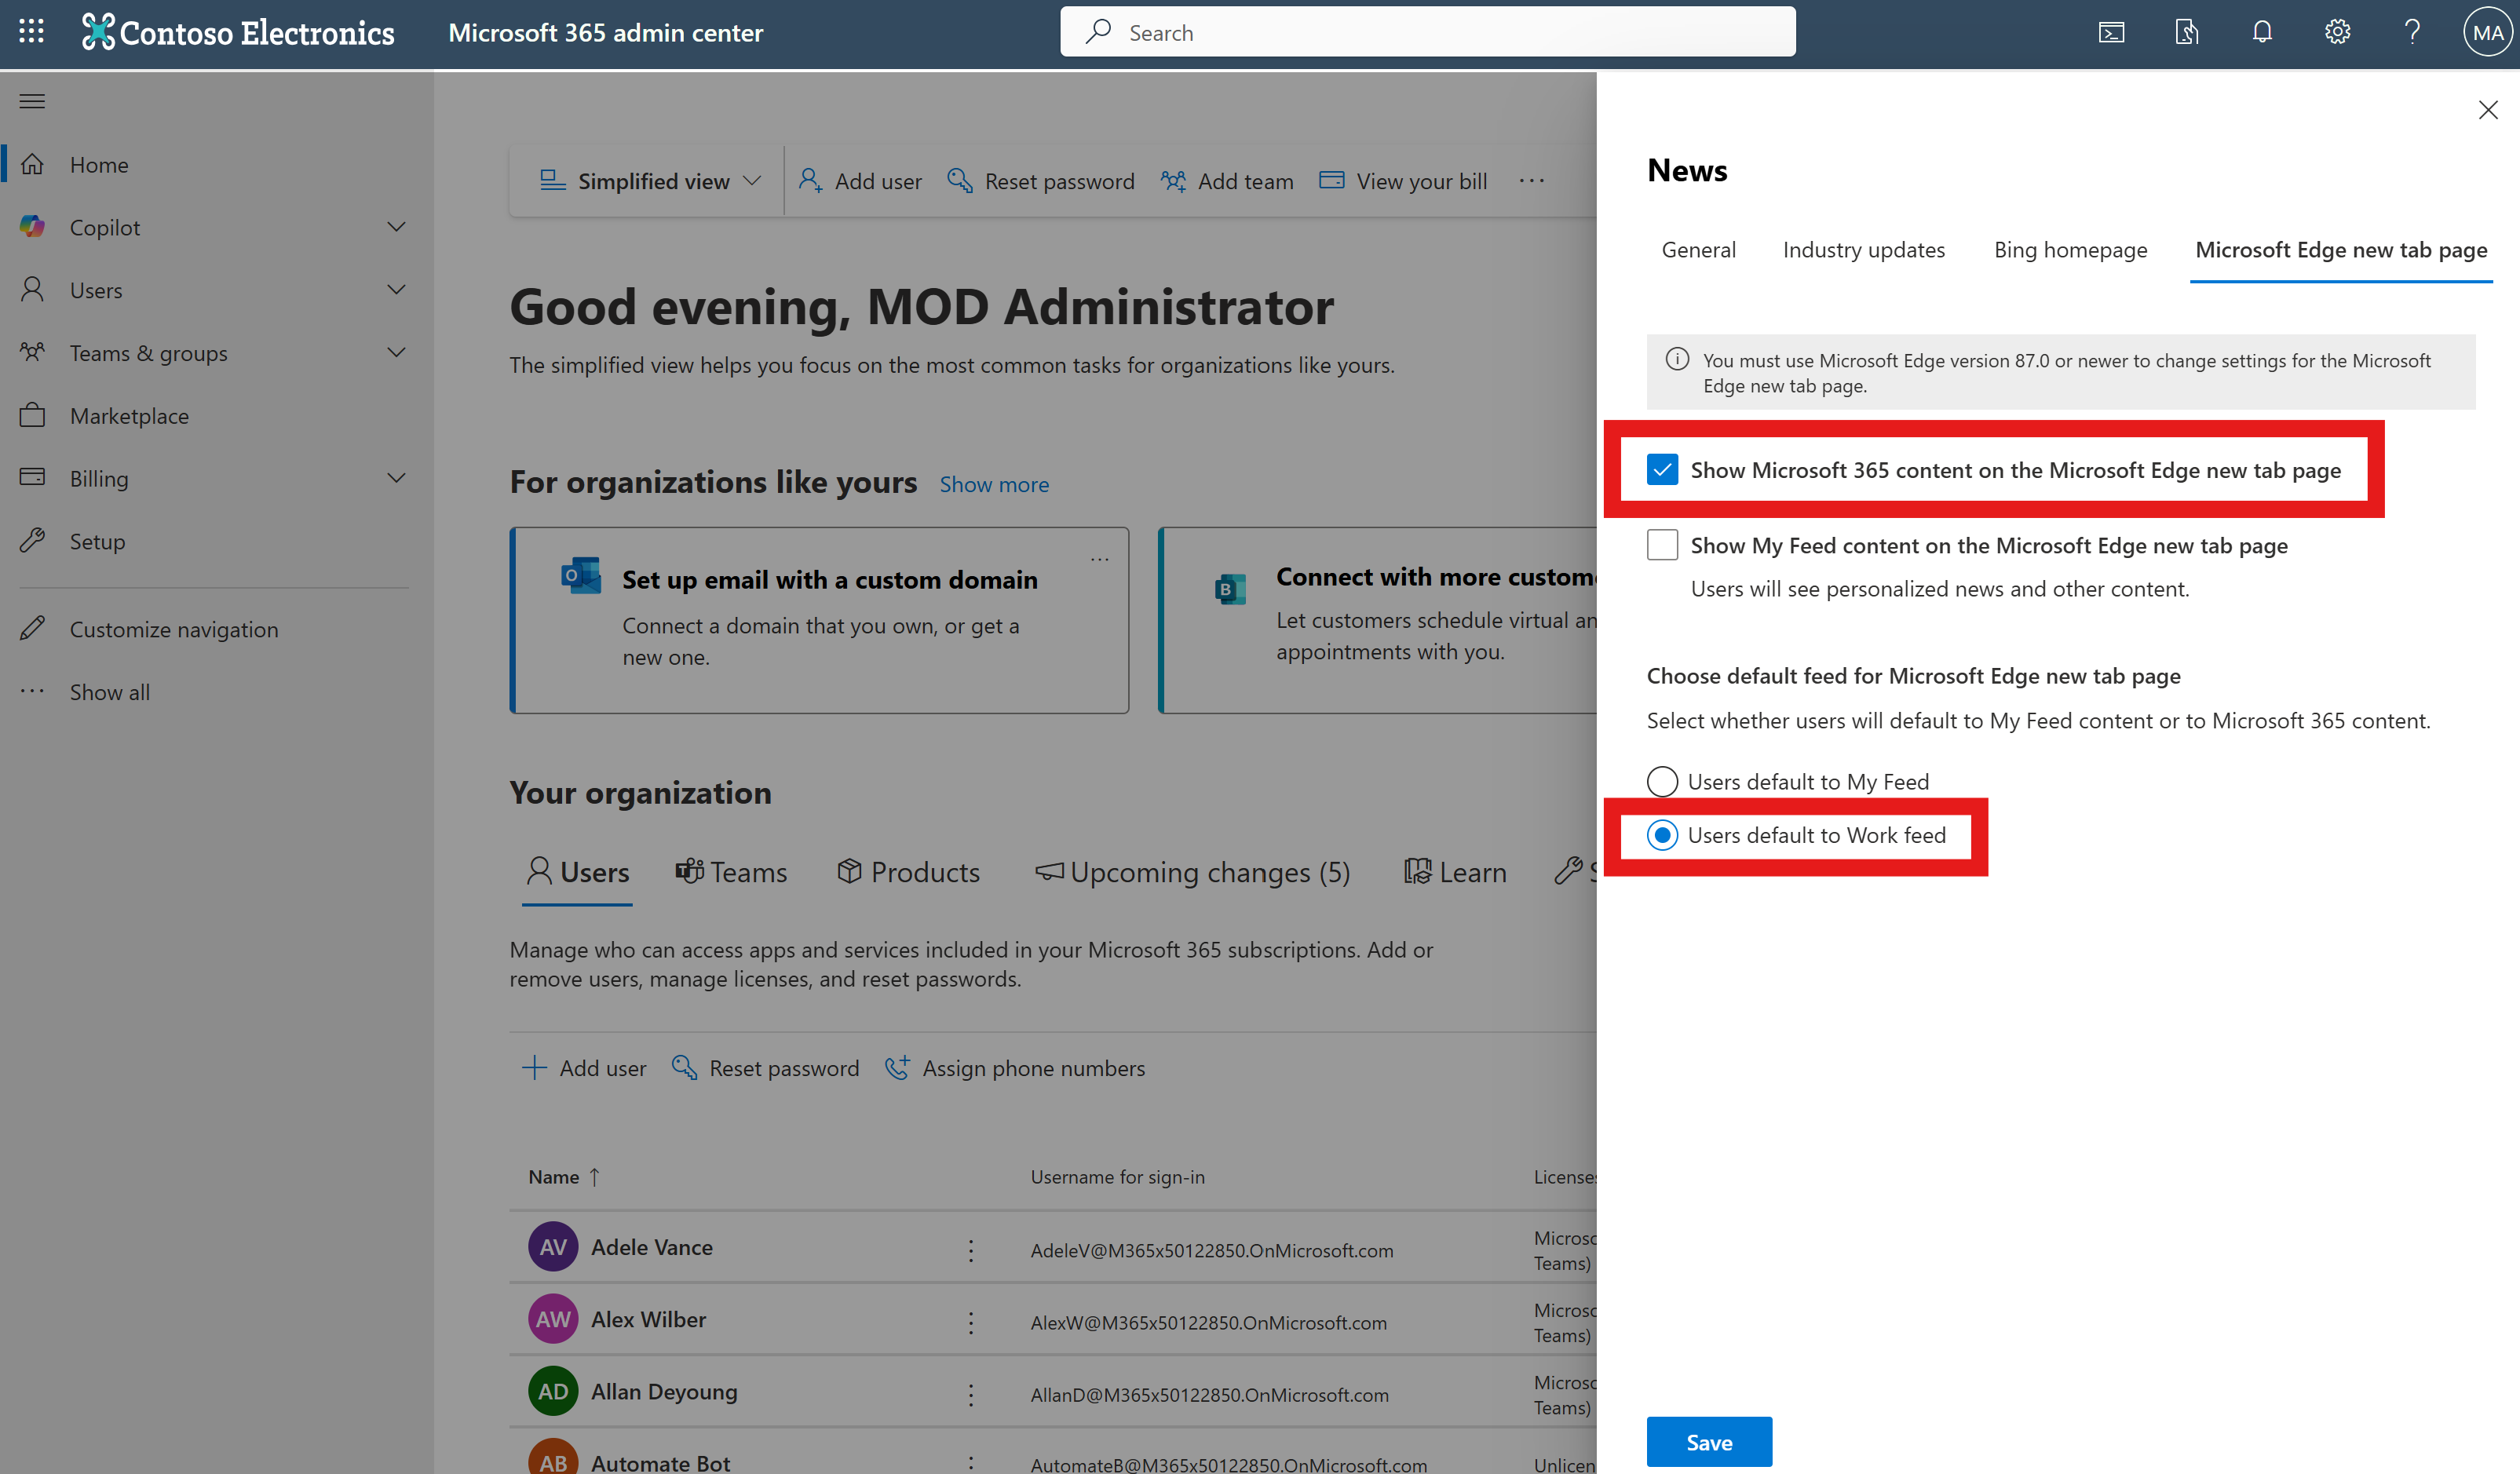Expand the Teams & groups section
The height and width of the screenshot is (1474, 2520).
[397, 352]
